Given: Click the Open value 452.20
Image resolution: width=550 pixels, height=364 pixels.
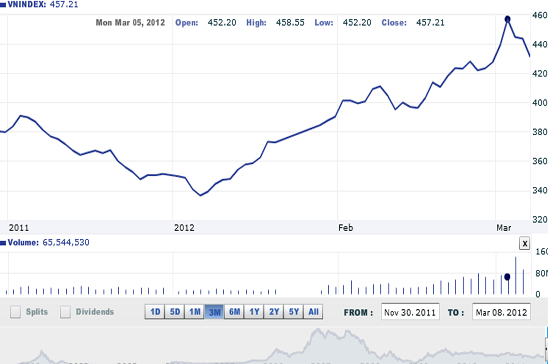Looking at the screenshot, I should pos(222,23).
